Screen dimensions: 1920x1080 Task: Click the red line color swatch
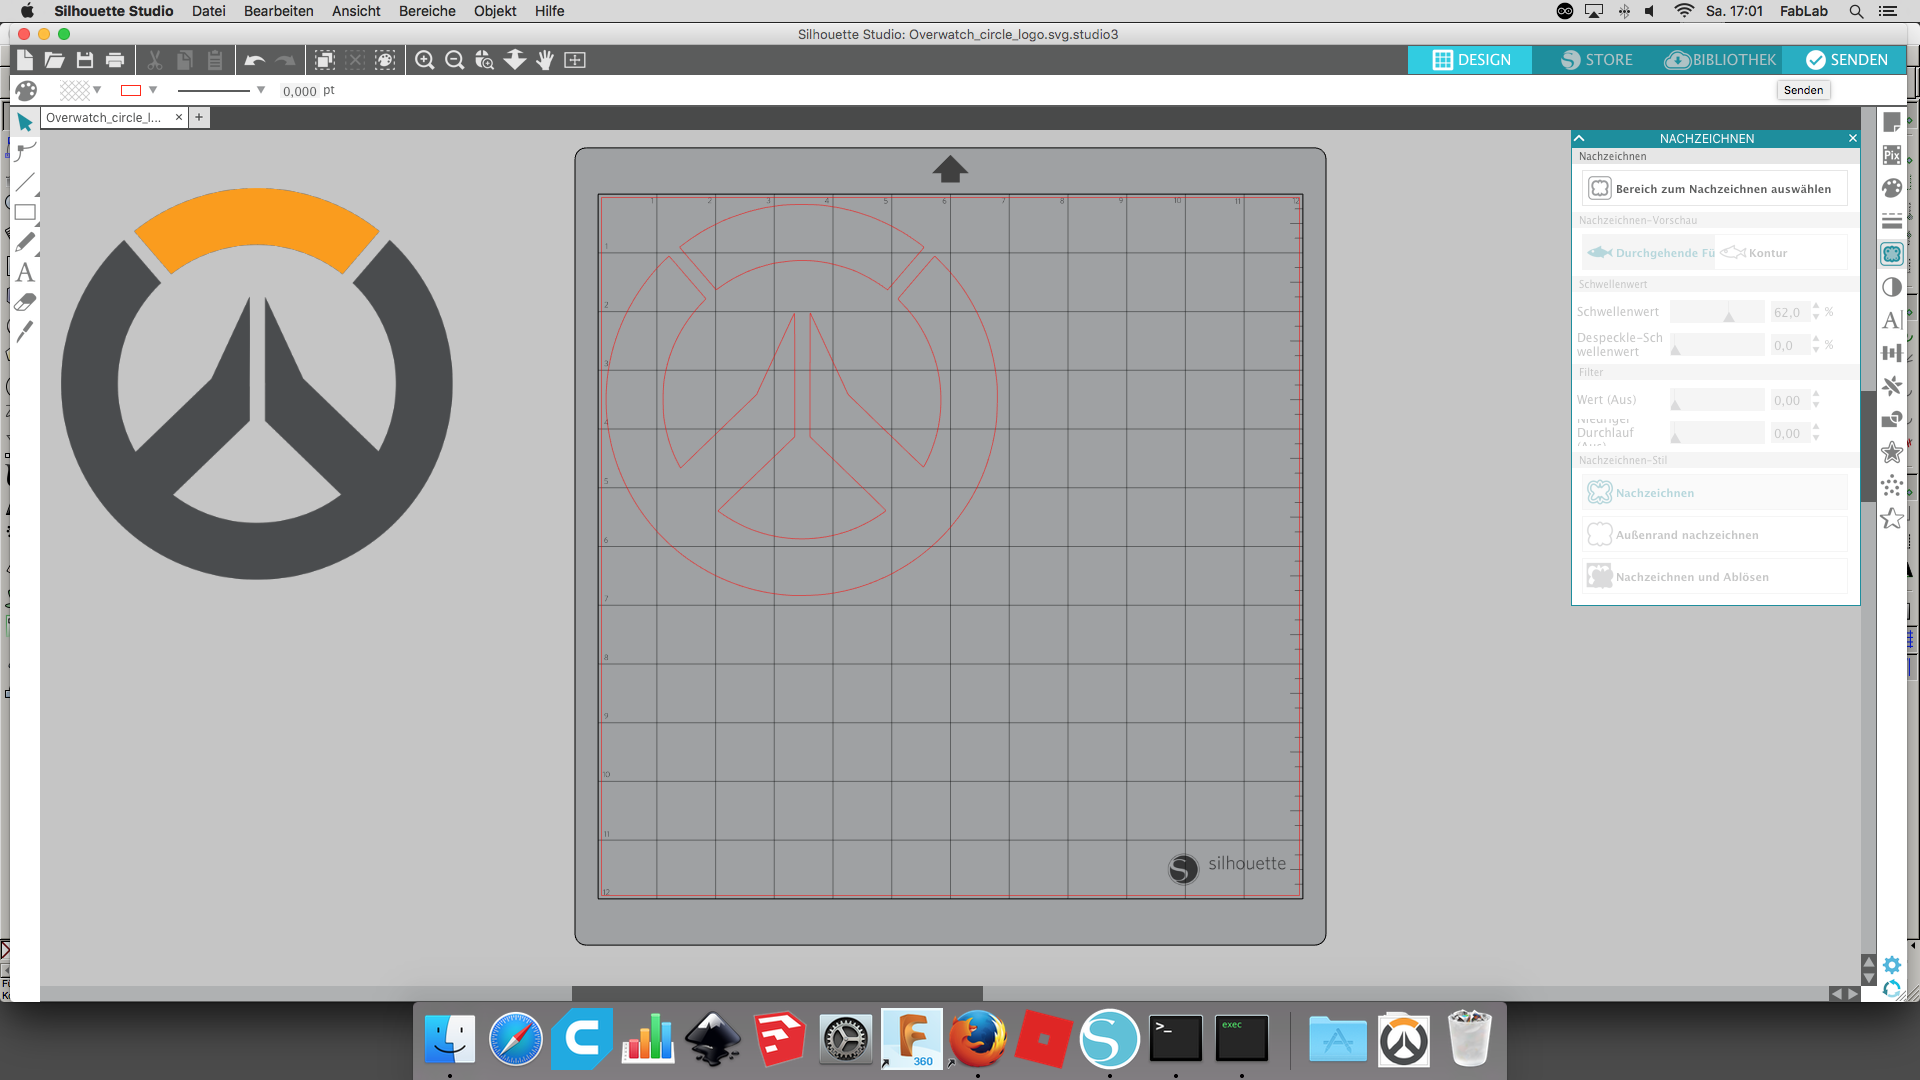coord(131,90)
